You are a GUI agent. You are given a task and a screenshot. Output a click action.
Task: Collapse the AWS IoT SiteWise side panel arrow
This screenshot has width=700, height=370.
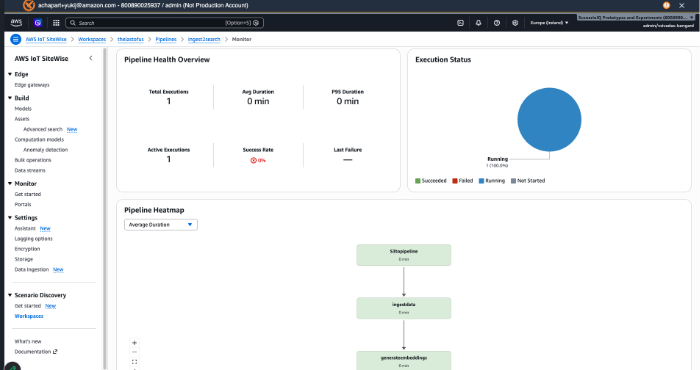point(91,58)
